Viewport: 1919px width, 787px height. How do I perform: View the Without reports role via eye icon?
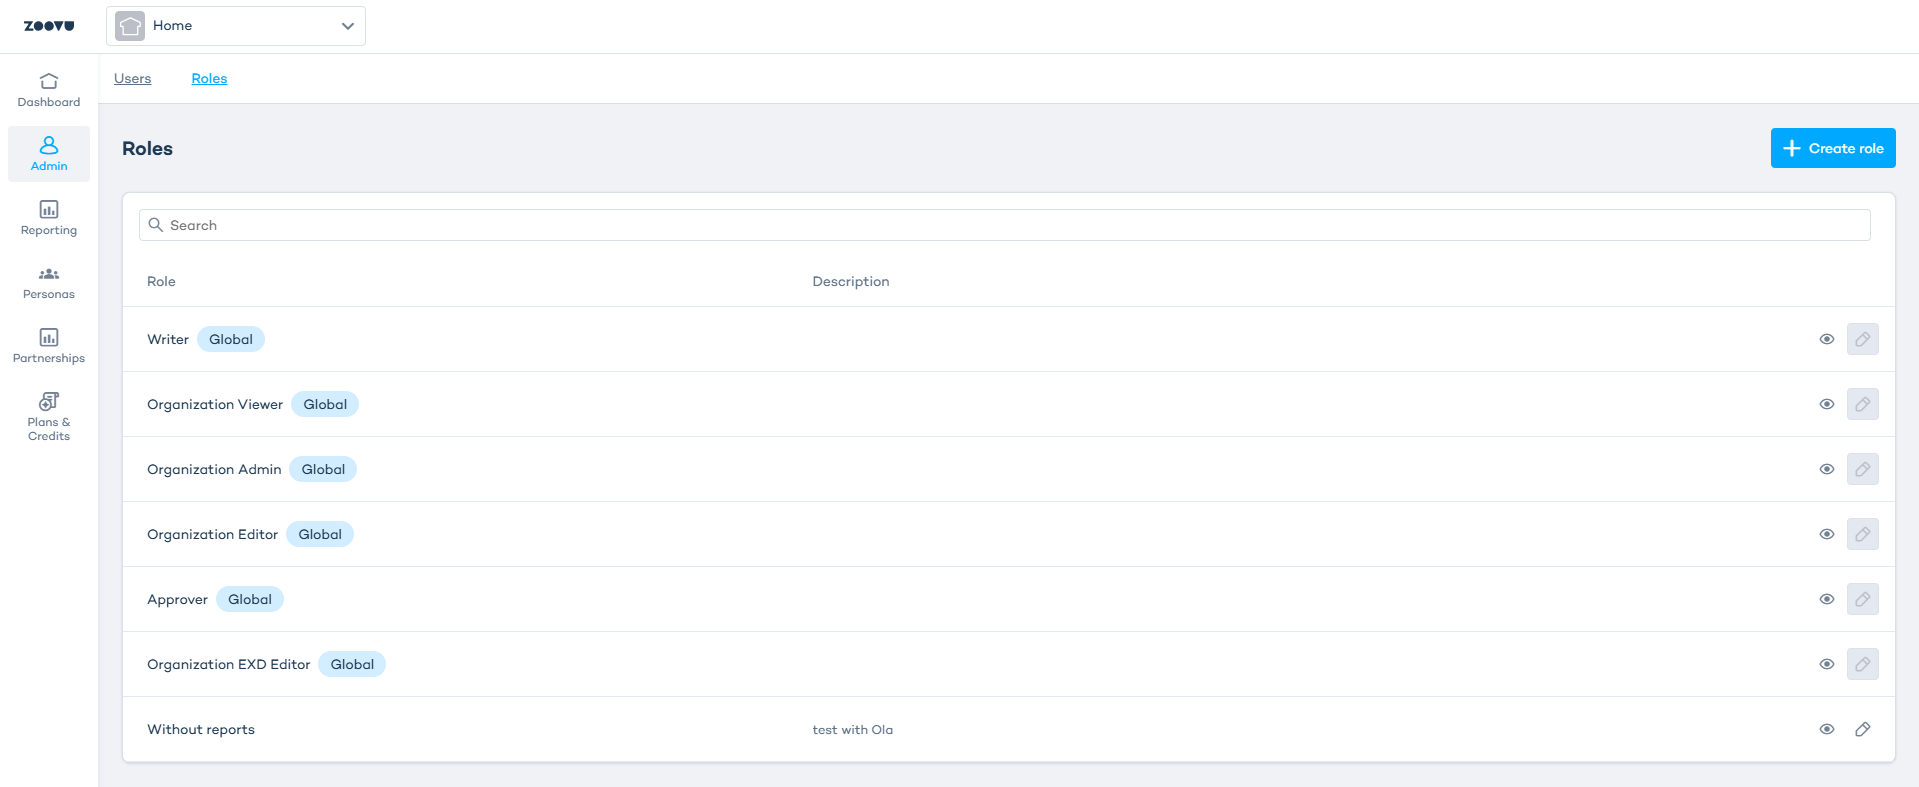point(1826,729)
